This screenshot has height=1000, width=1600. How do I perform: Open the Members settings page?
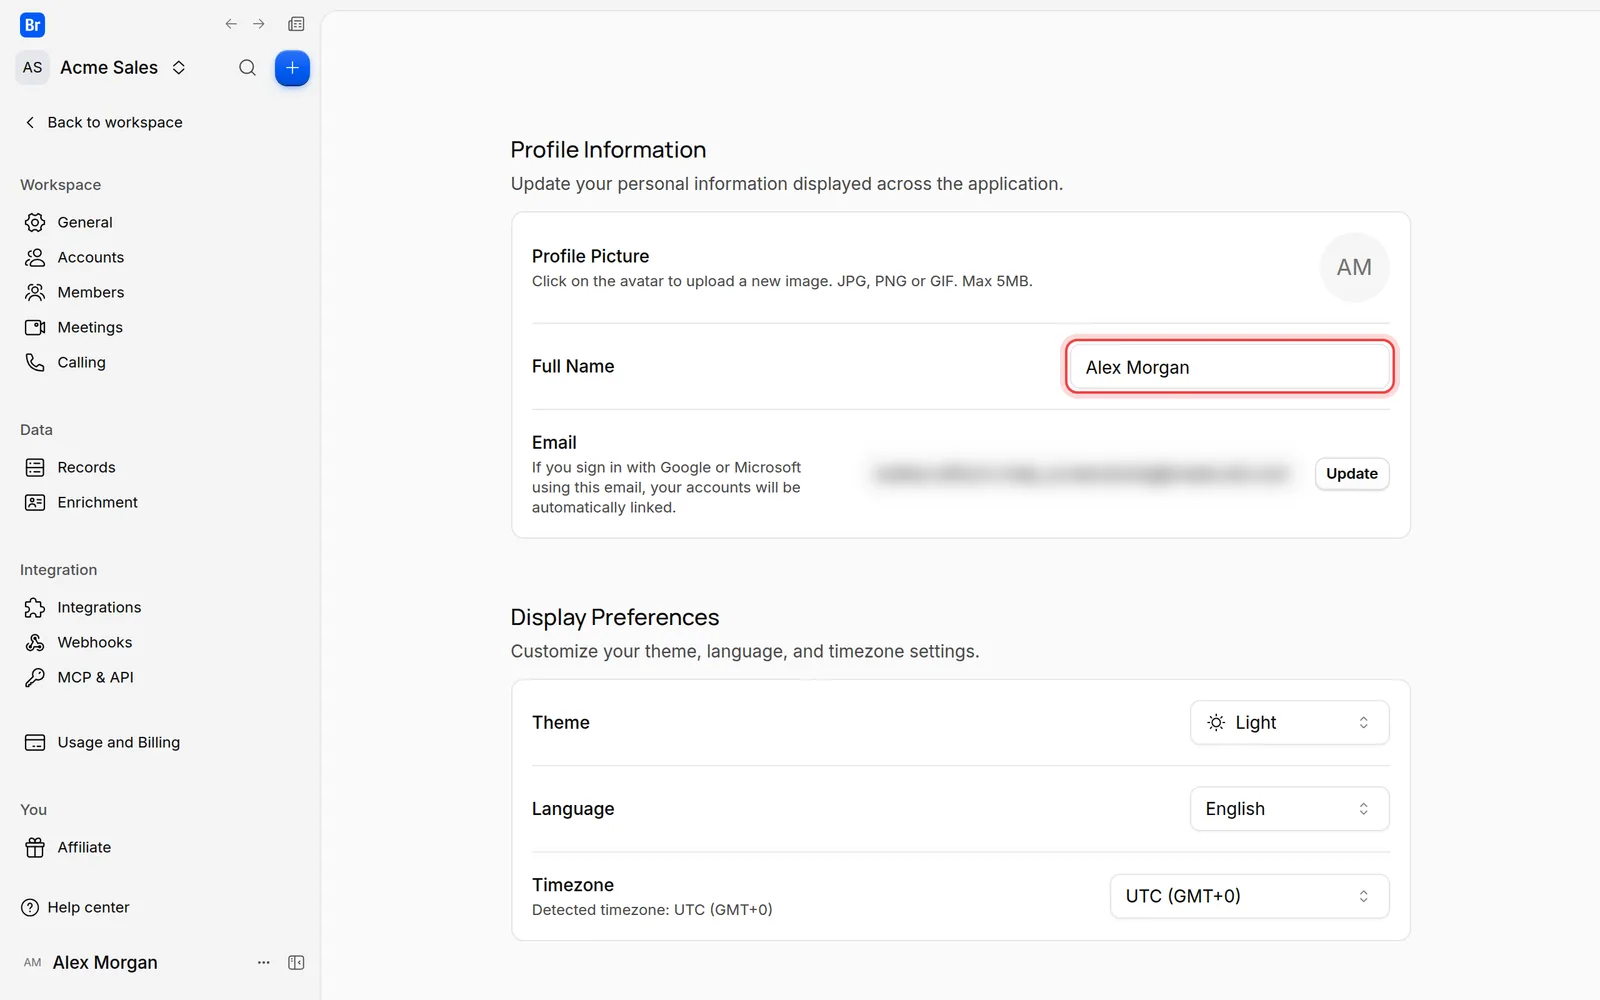pyautogui.click(x=91, y=292)
